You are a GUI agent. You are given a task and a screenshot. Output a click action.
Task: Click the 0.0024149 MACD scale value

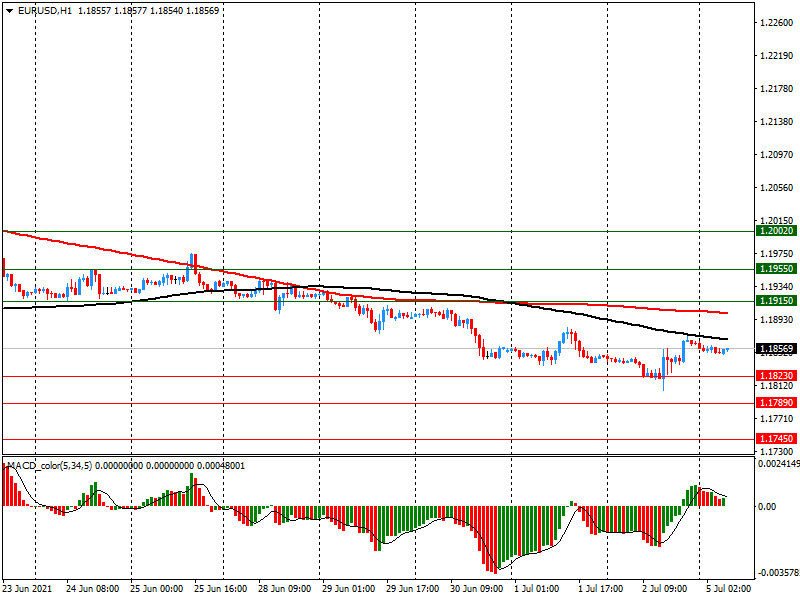tap(776, 464)
